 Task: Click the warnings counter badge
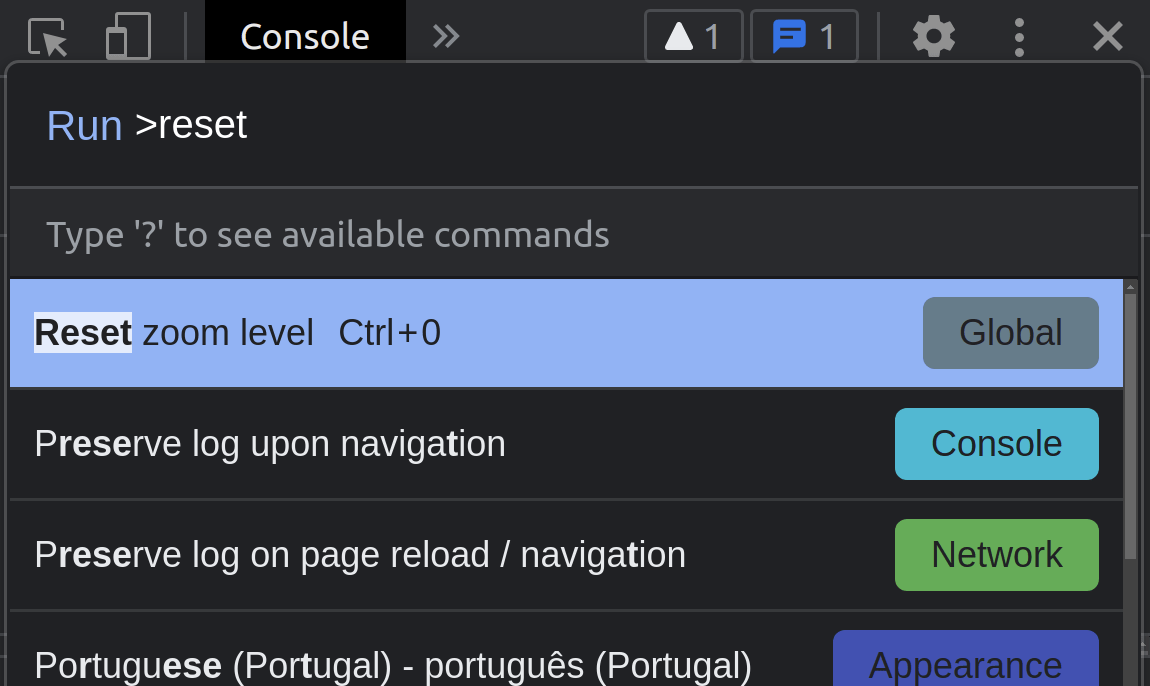coord(693,36)
